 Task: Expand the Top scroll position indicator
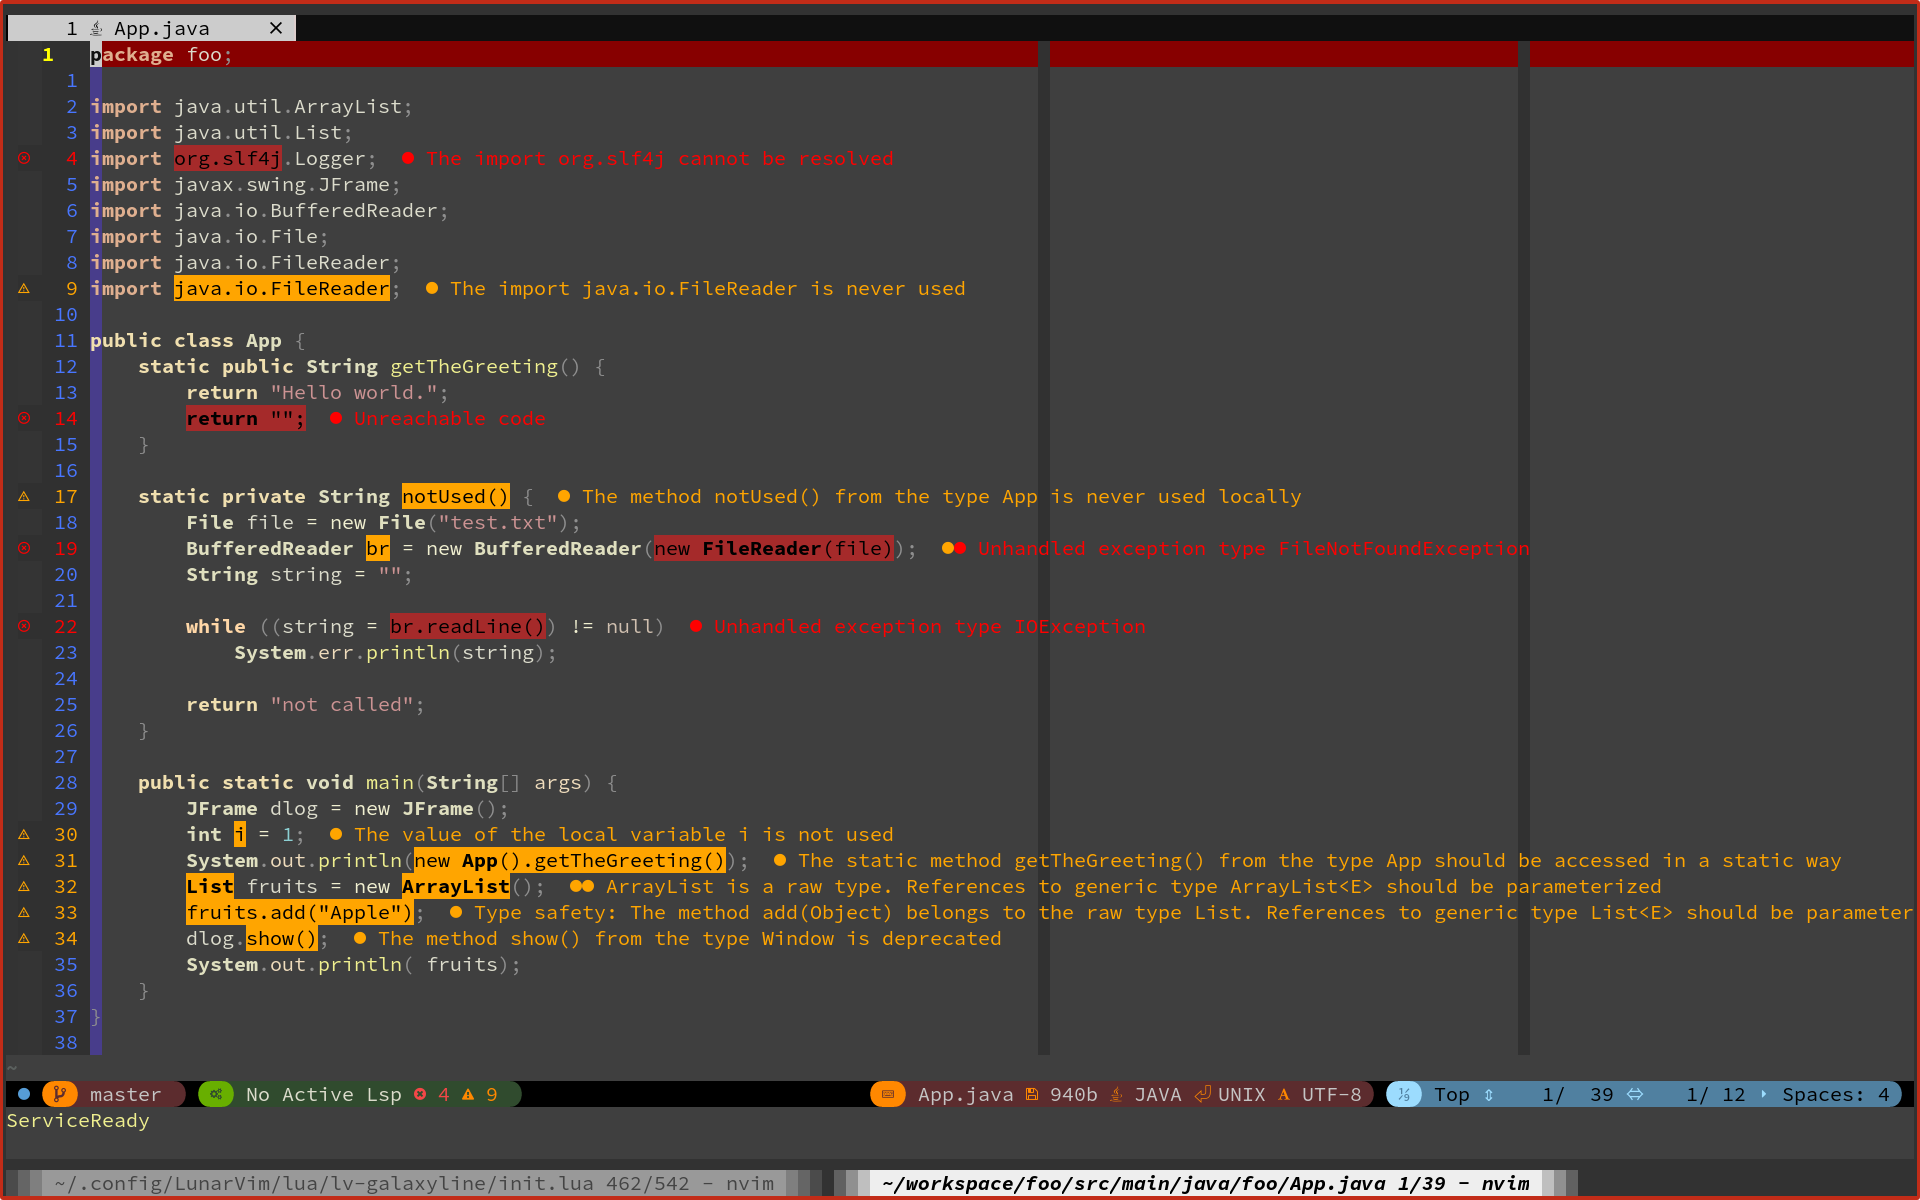coord(1453,1094)
